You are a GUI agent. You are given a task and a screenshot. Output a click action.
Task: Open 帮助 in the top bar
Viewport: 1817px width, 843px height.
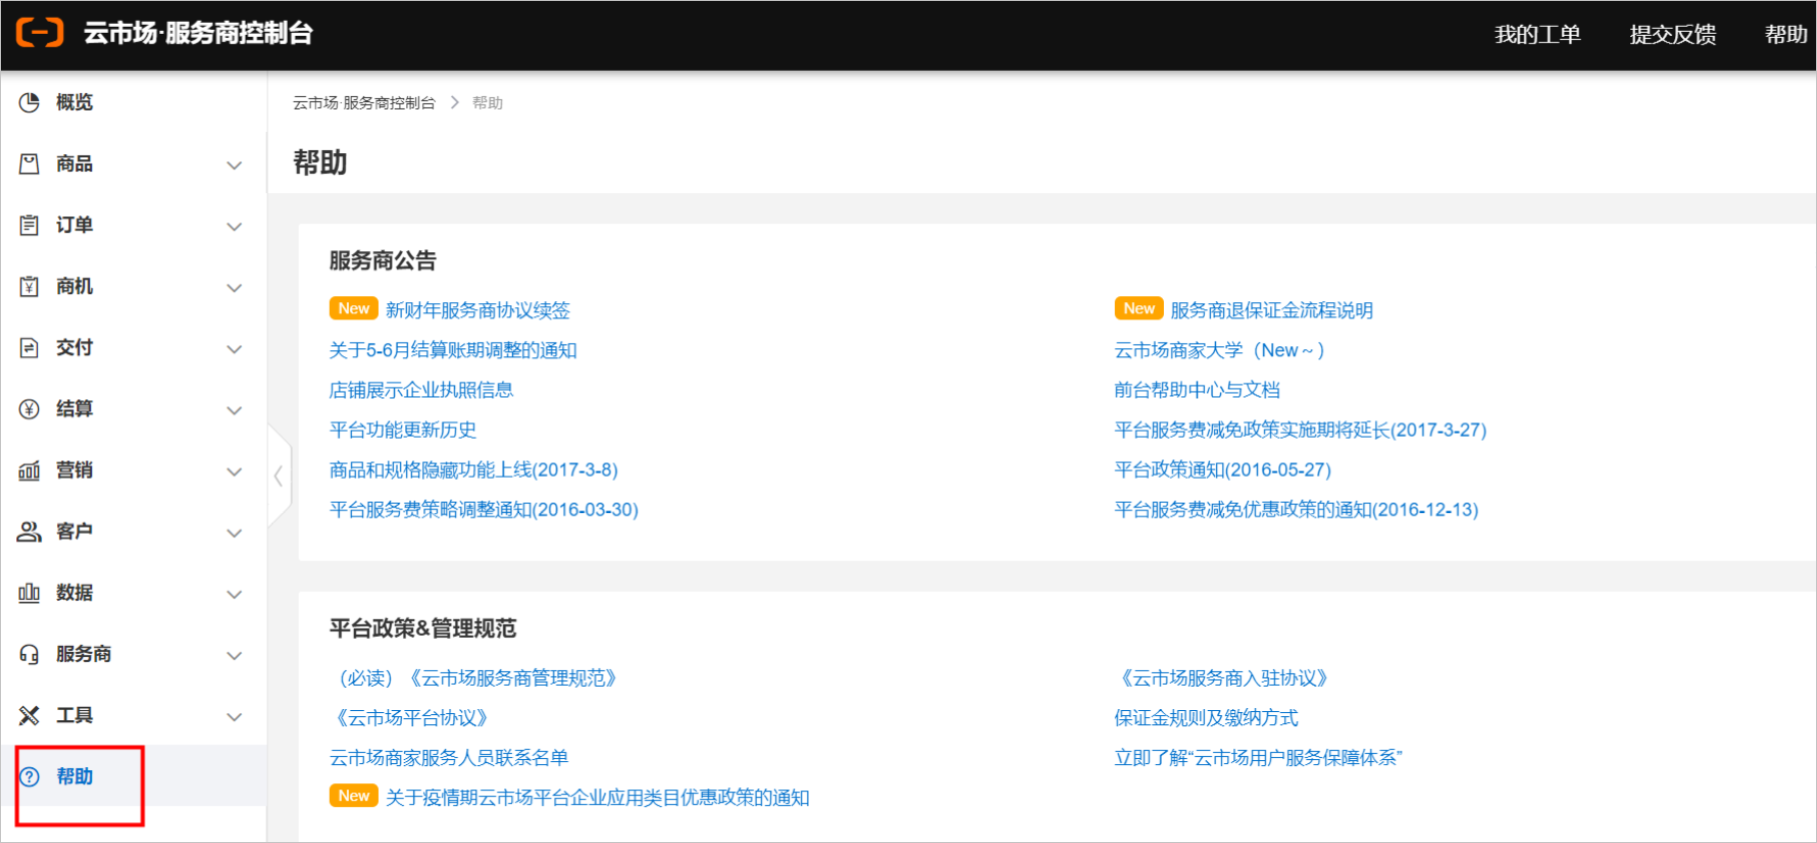pos(1786,35)
